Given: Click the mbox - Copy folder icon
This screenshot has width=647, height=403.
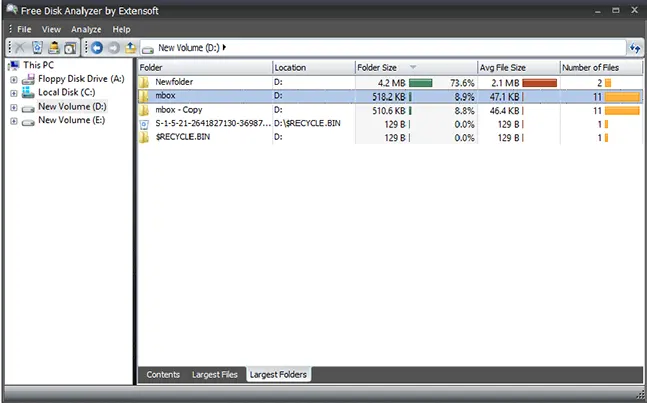Looking at the screenshot, I should tap(144, 110).
